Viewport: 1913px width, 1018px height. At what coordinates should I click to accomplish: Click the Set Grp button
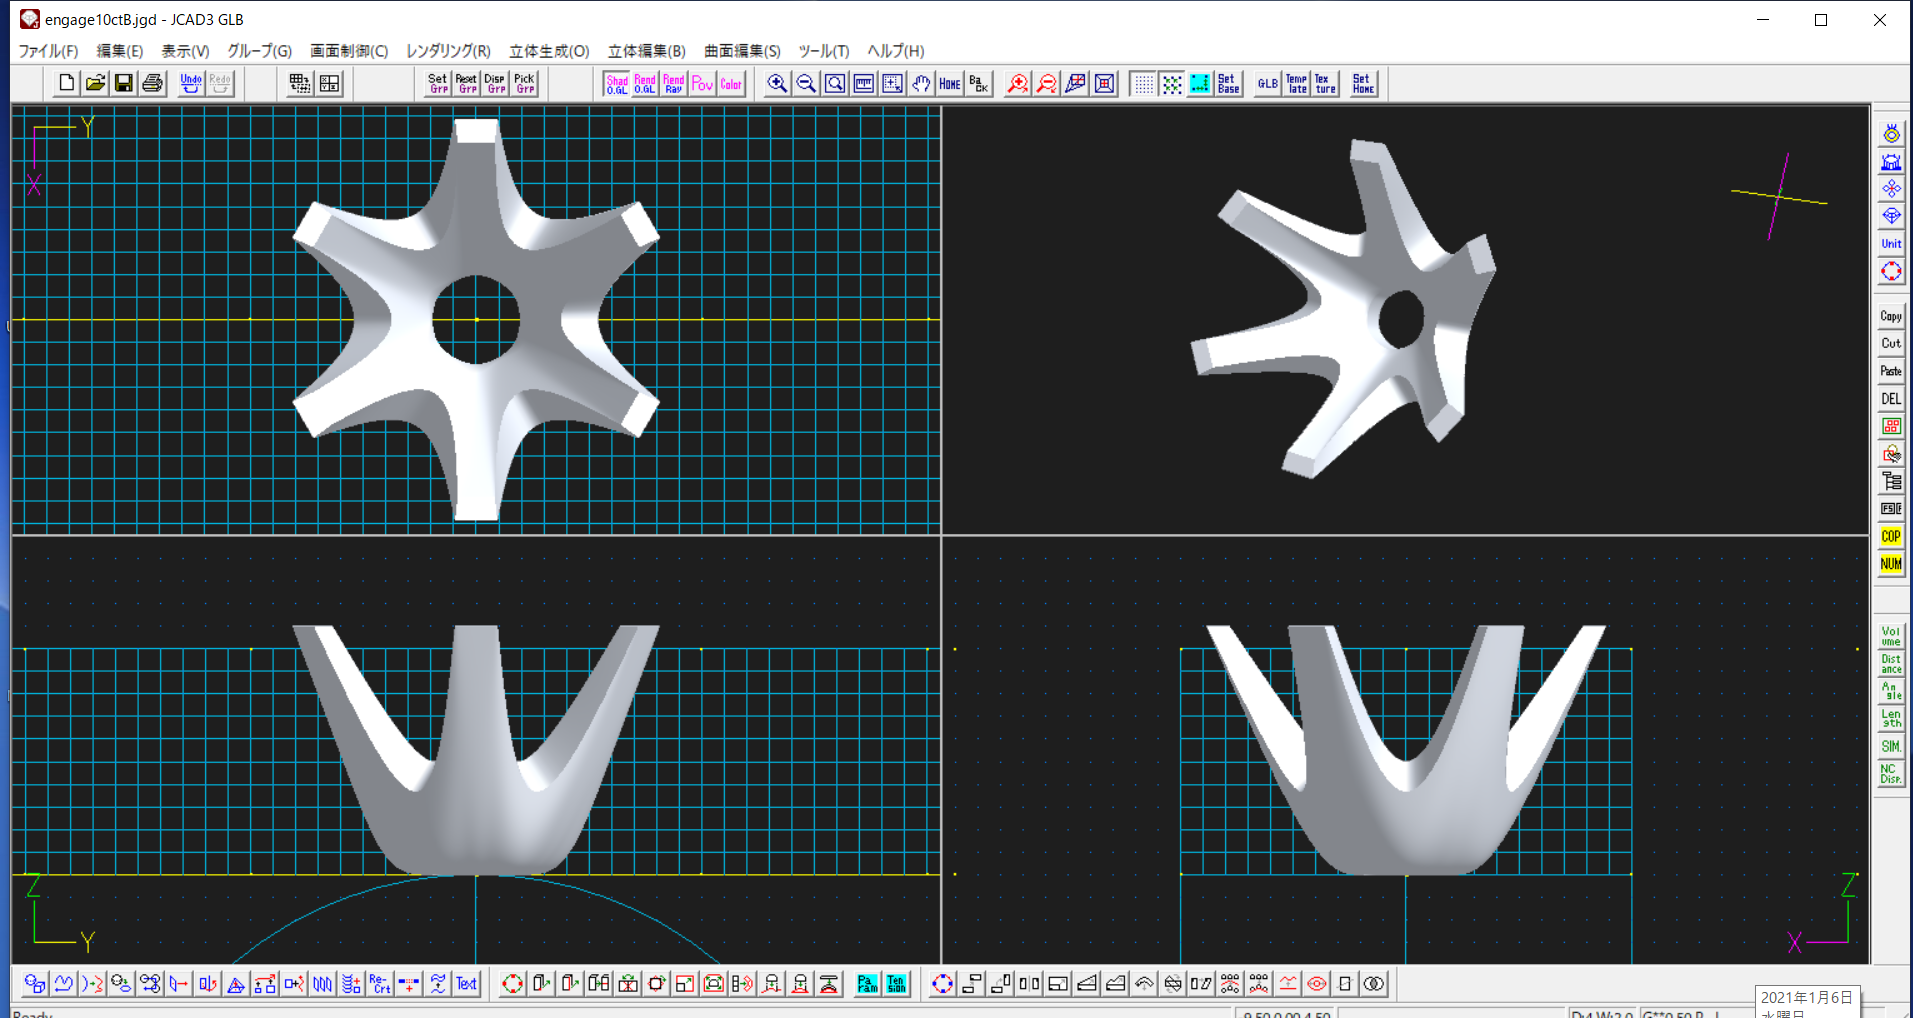click(x=438, y=83)
